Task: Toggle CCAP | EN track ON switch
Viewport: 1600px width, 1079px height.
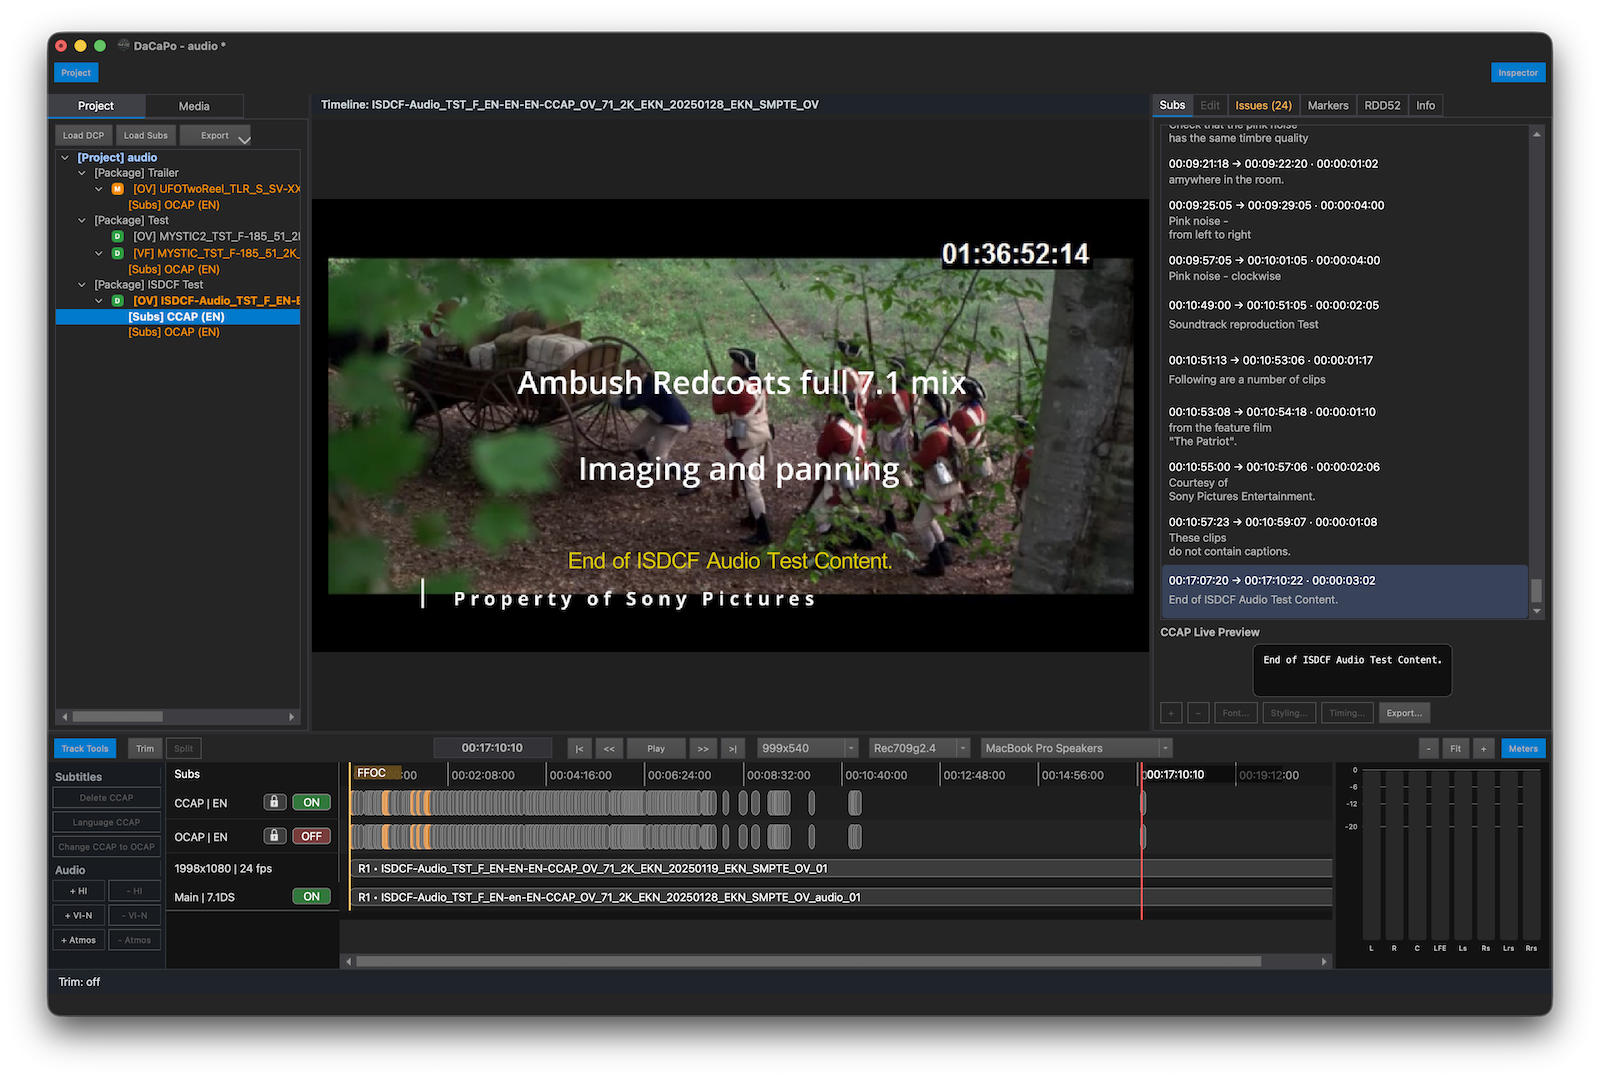Action: tap(311, 802)
